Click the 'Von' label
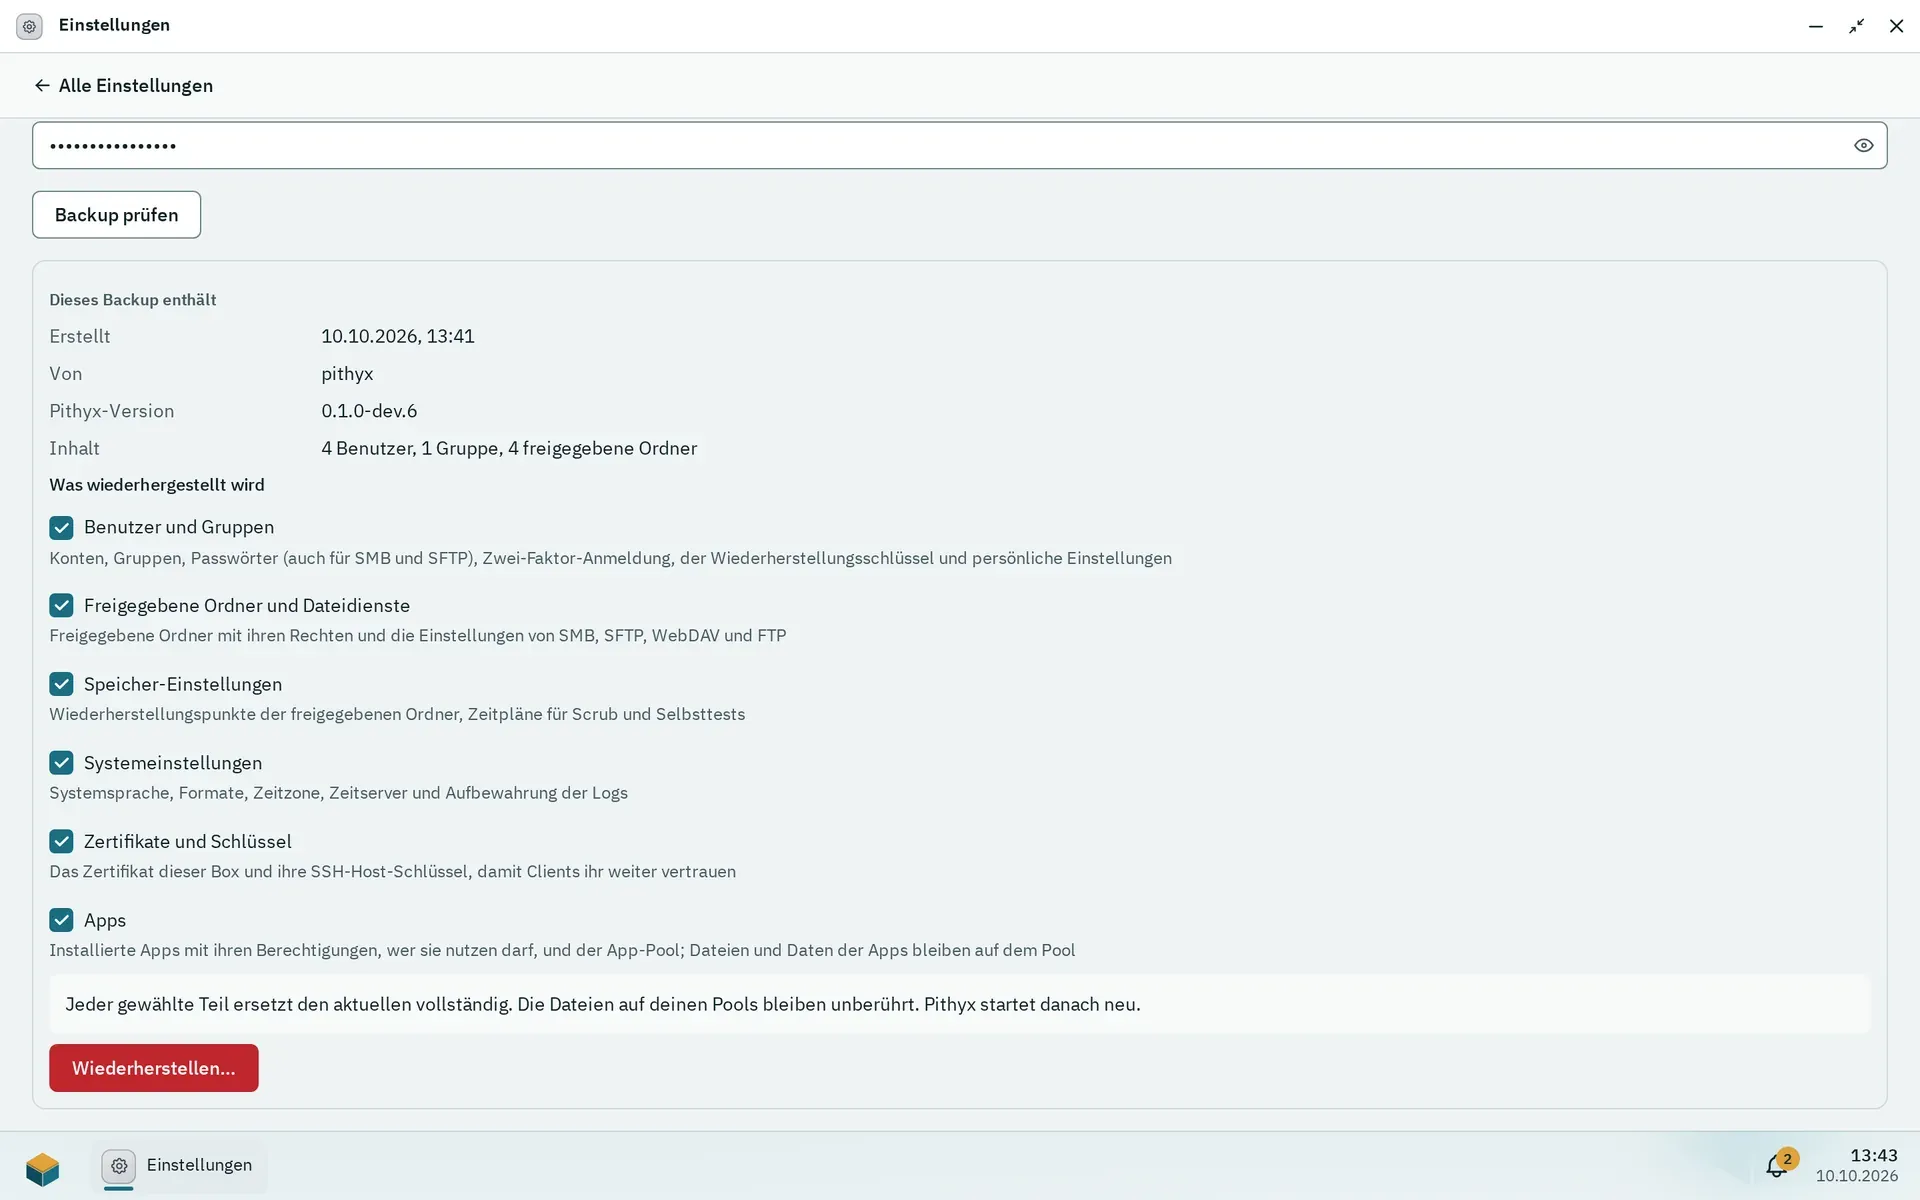The width and height of the screenshot is (1920, 1200). (x=66, y=374)
